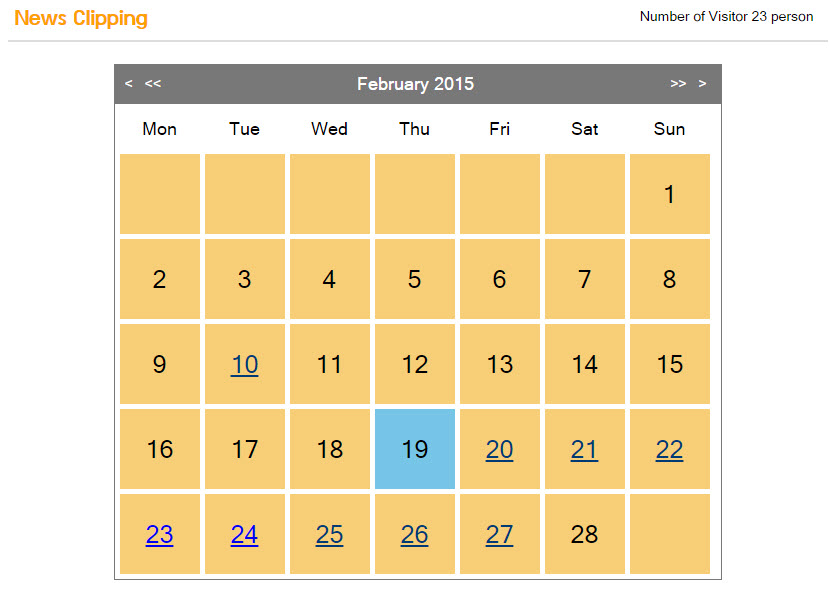
Task: Click the News Clipping heading
Action: click(81, 18)
